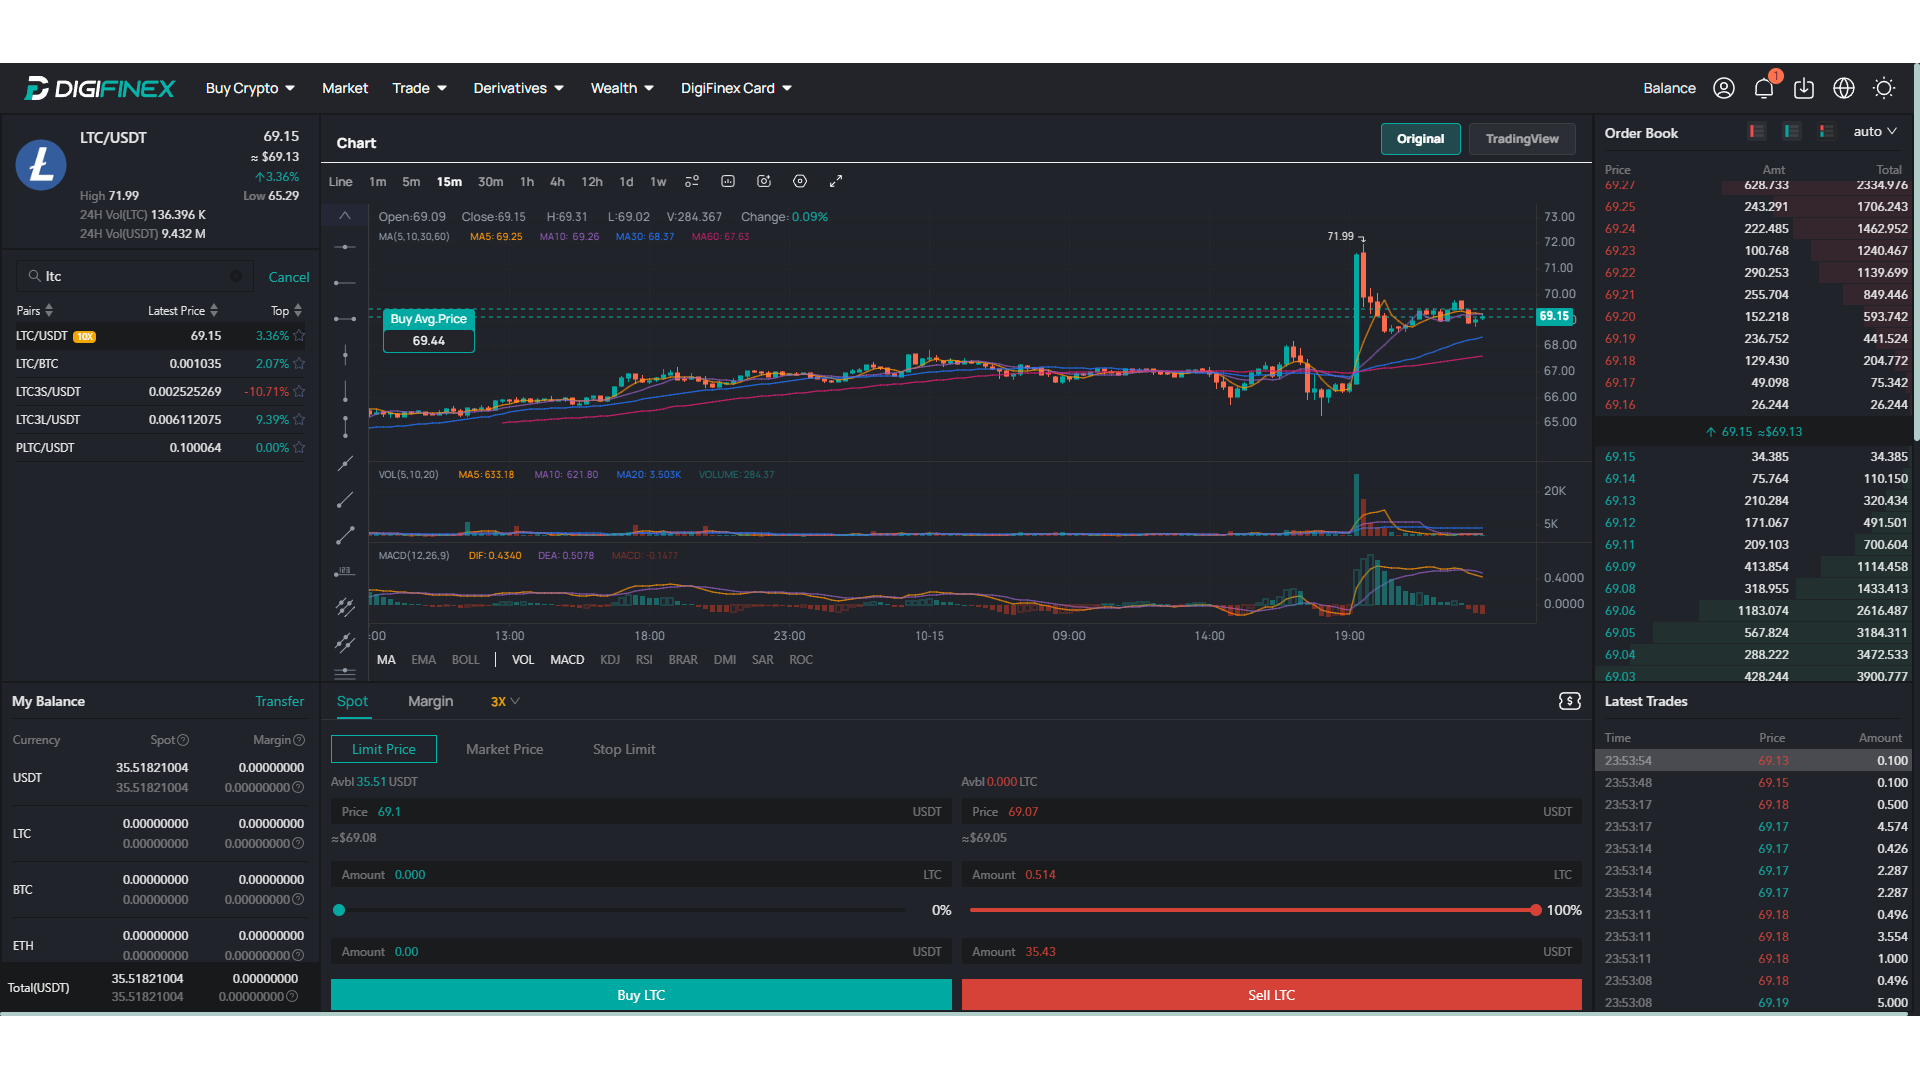Switch chart to TradingView mode
This screenshot has height=1080, width=1920.
click(1522, 139)
